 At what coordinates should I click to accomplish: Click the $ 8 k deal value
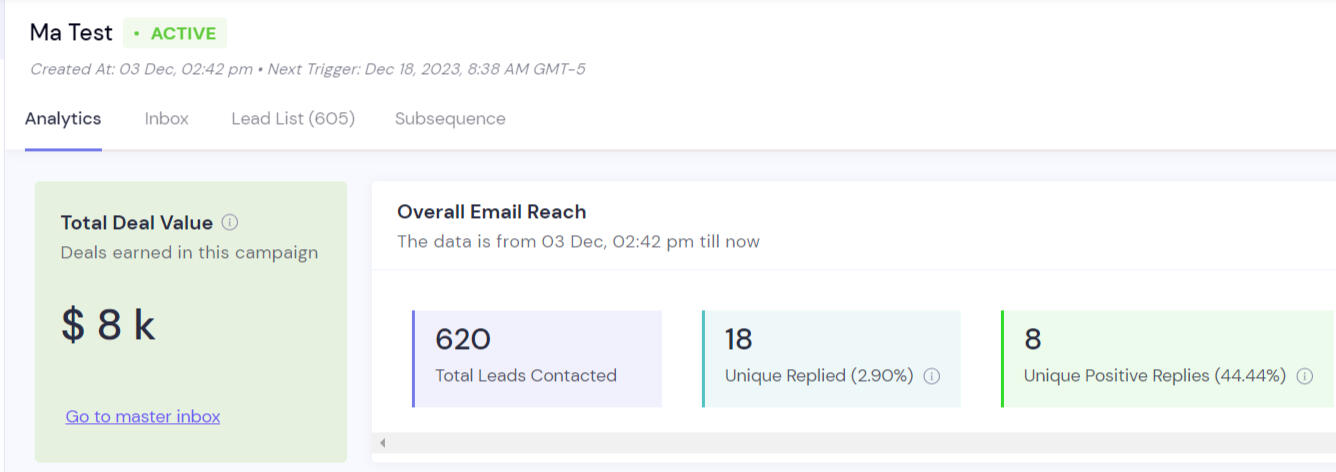click(108, 325)
